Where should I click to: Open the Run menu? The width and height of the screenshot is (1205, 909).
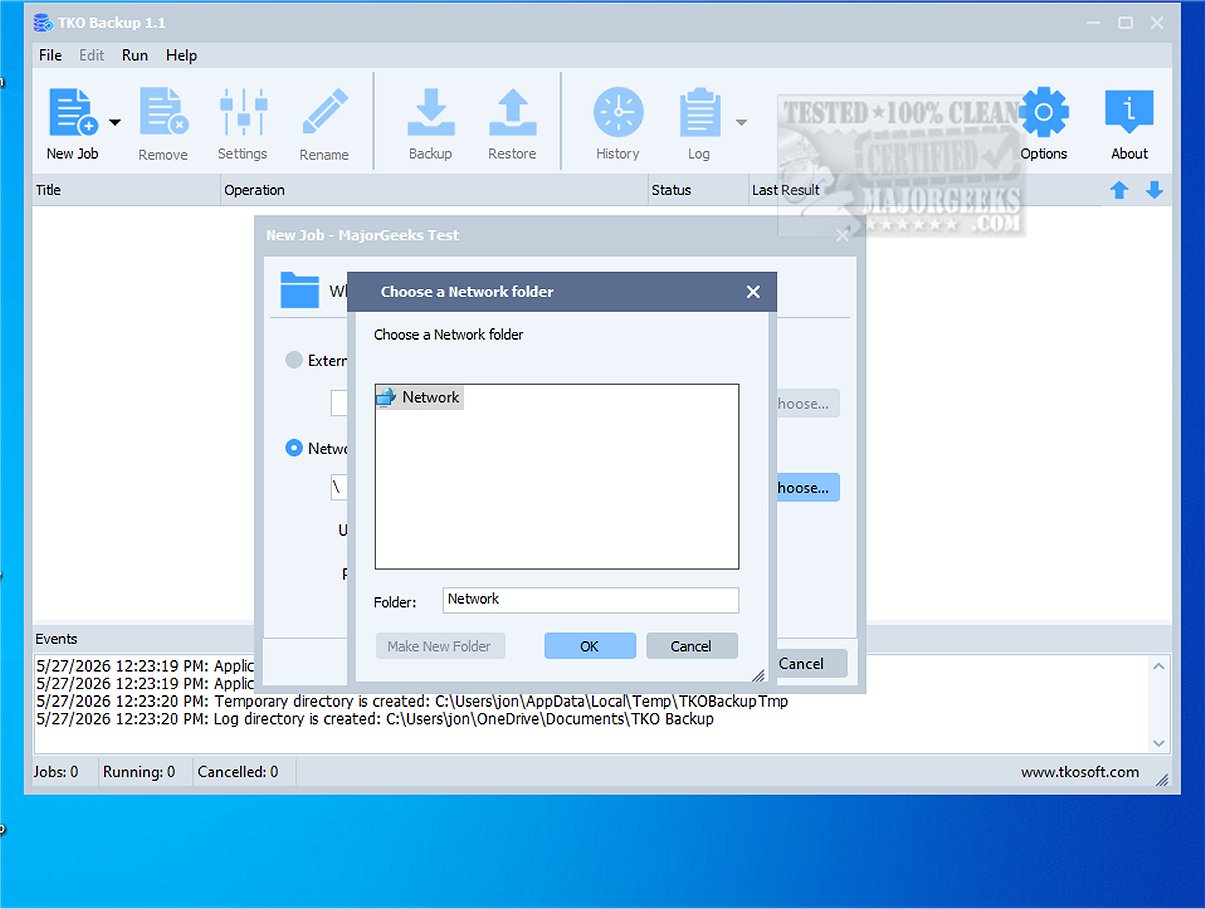tap(135, 55)
